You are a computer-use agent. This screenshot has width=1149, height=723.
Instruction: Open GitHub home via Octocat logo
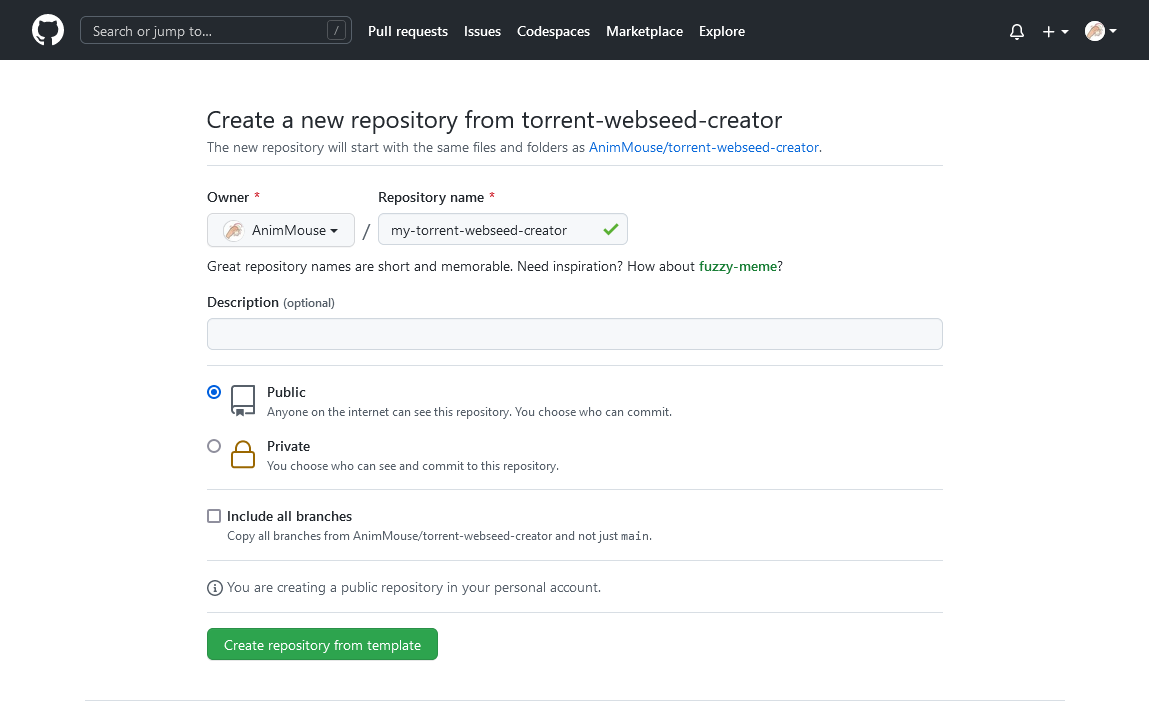pos(48,31)
